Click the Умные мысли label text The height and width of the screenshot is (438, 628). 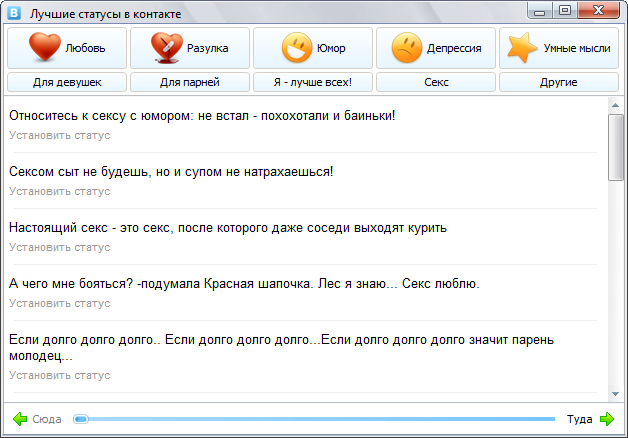click(x=577, y=48)
